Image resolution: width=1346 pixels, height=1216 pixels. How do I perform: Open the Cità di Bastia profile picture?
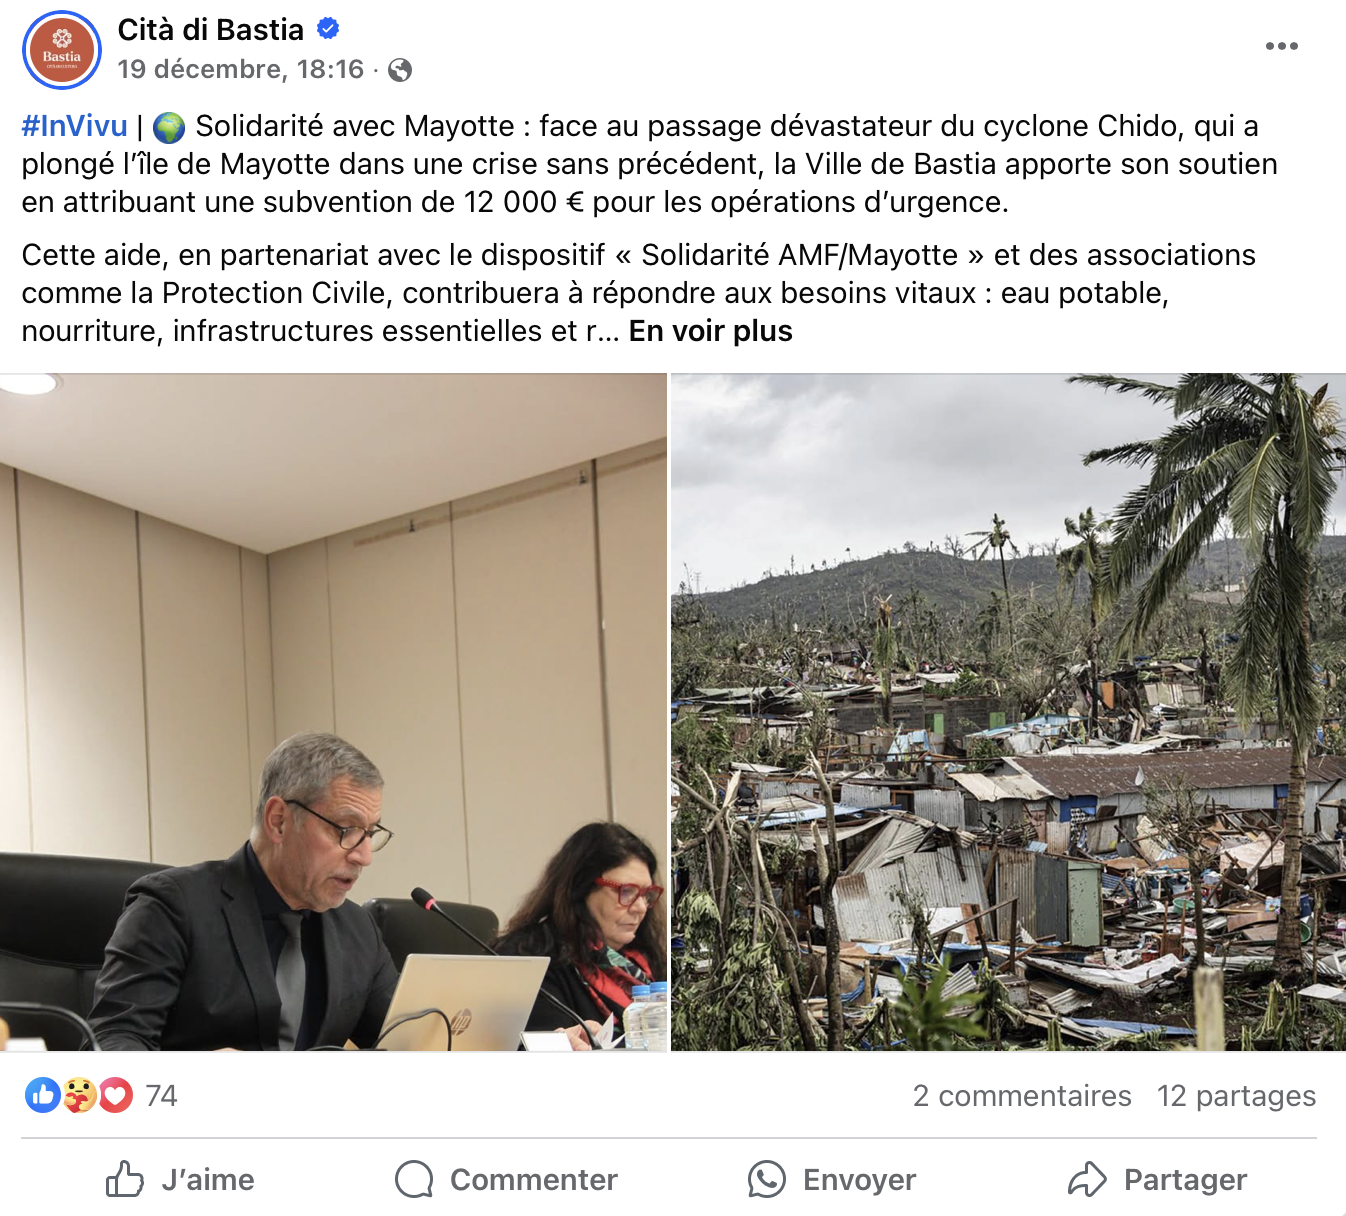click(62, 50)
